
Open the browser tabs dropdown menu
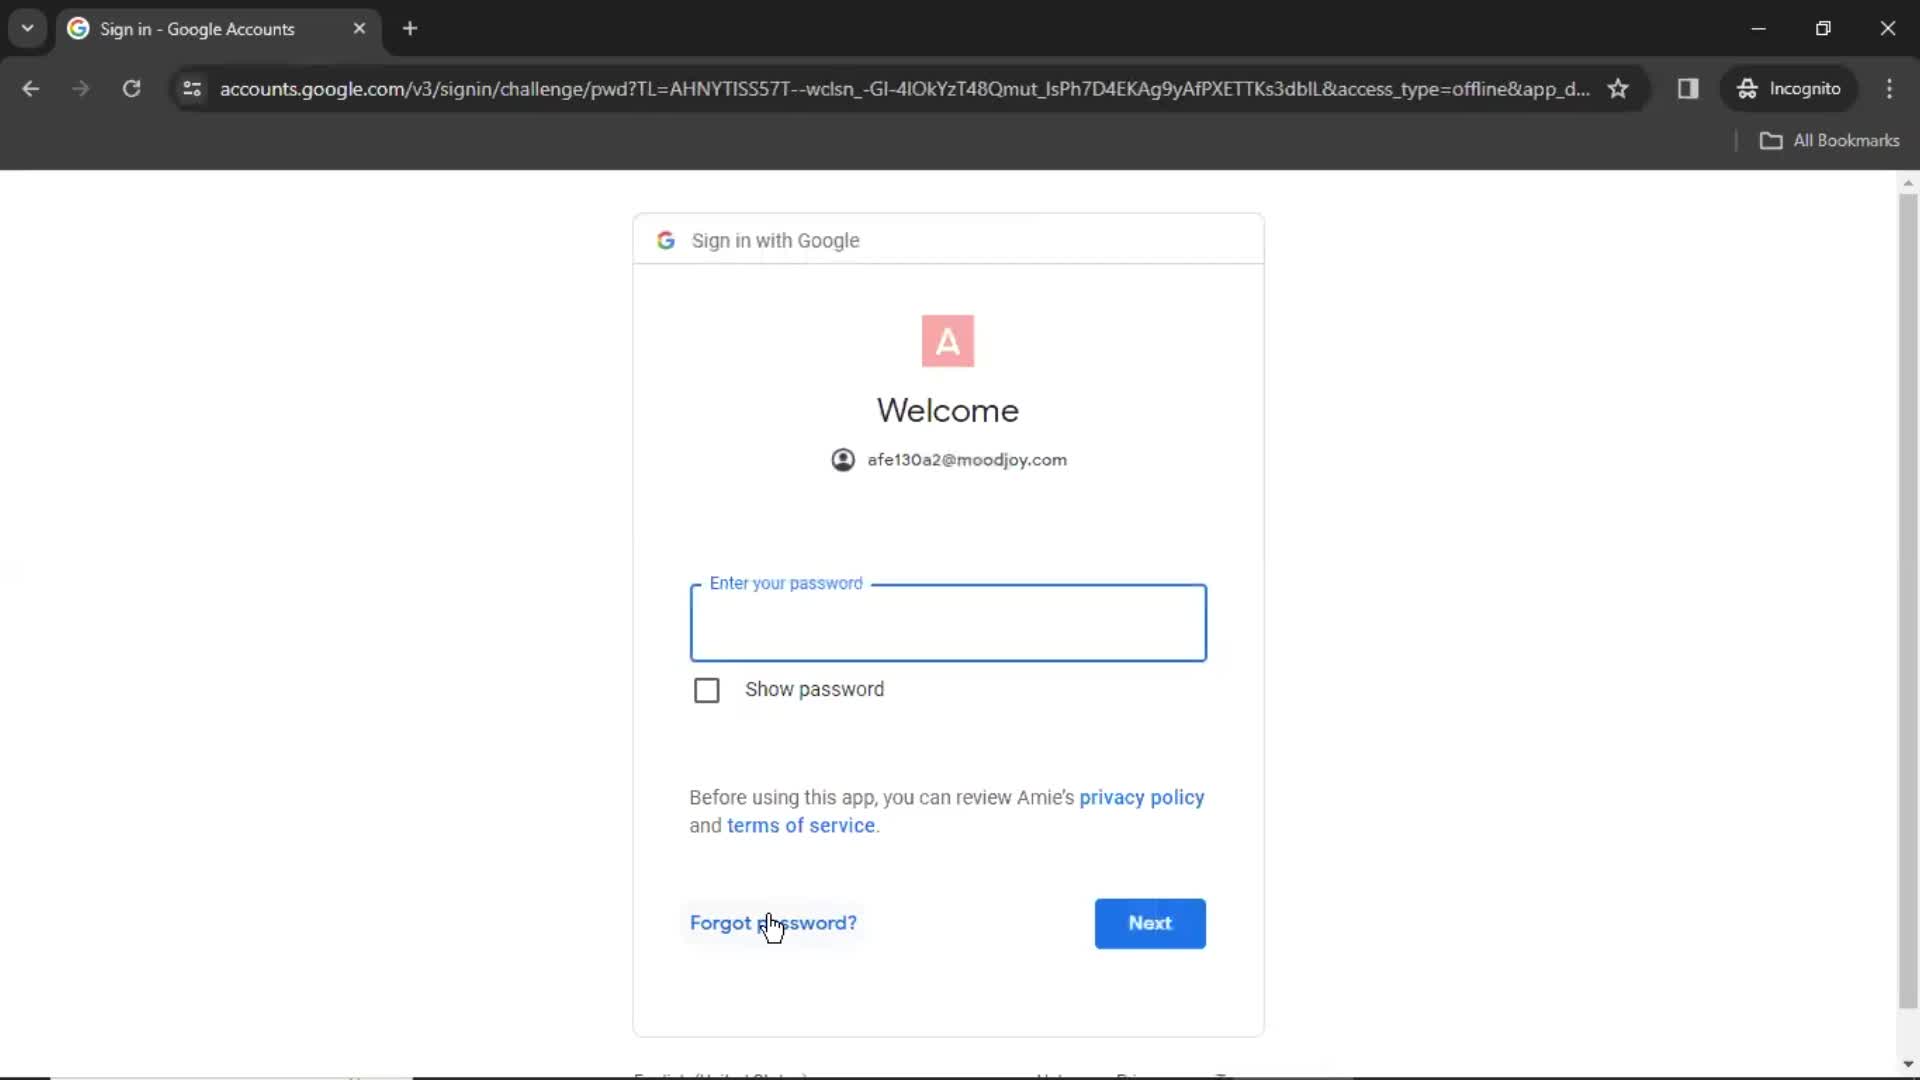point(28,29)
